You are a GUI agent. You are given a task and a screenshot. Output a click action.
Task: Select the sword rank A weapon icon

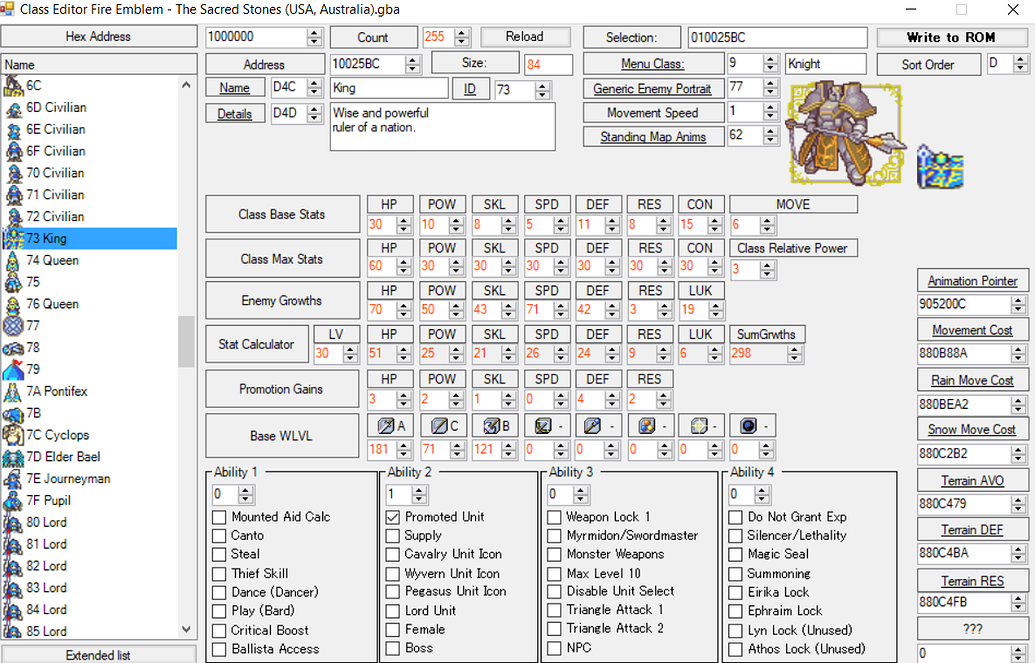coord(388,425)
